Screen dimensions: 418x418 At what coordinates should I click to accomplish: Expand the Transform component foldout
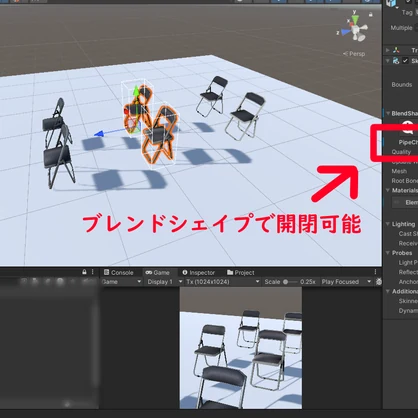point(387,50)
